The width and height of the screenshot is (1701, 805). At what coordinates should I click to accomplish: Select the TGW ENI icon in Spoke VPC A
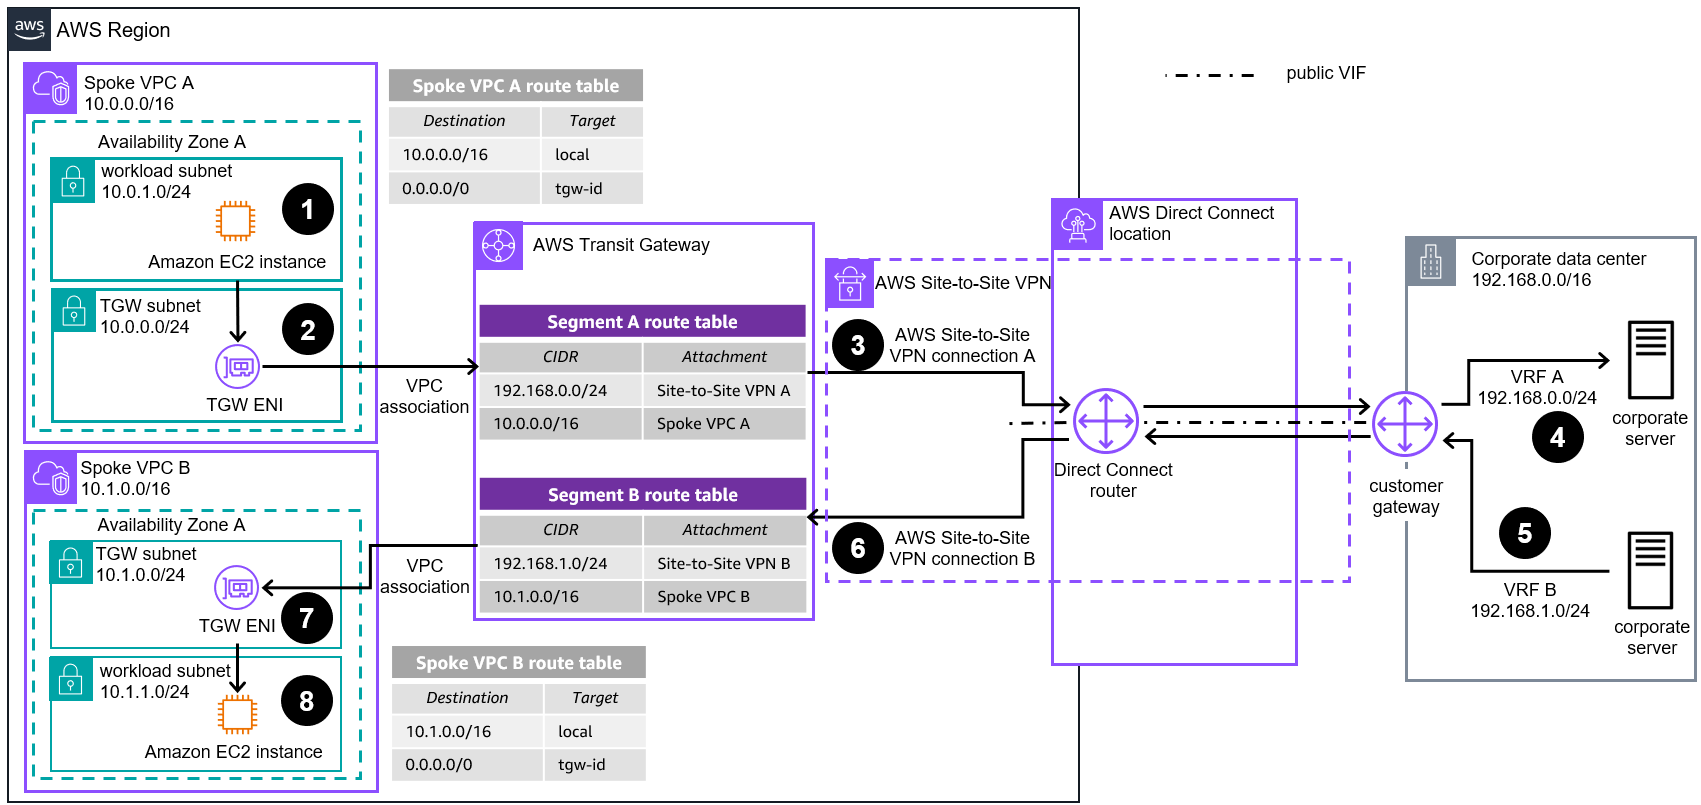238,367
